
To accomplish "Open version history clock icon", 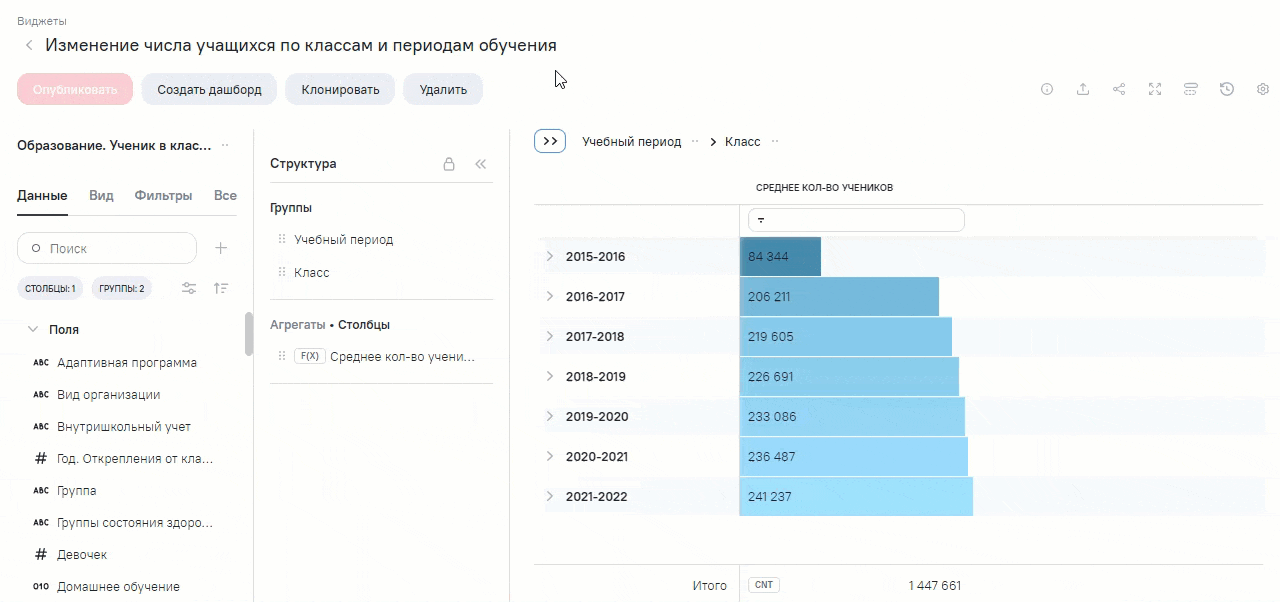I will pos(1227,89).
